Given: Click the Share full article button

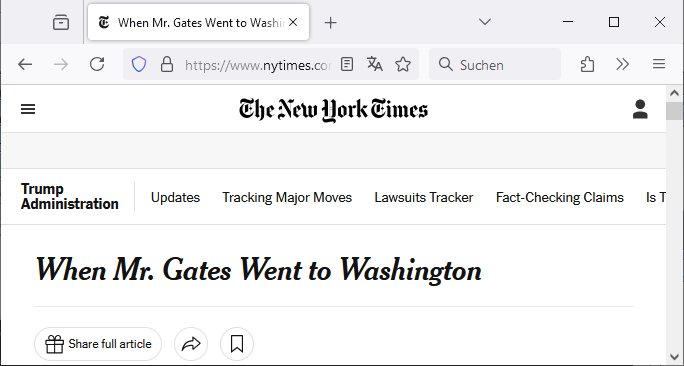Looking at the screenshot, I should pos(98,344).
